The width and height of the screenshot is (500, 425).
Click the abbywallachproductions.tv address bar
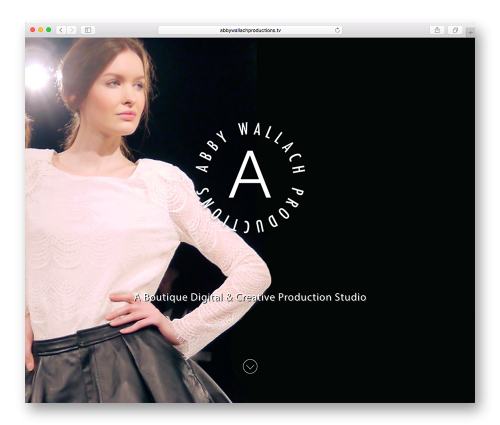click(x=250, y=30)
